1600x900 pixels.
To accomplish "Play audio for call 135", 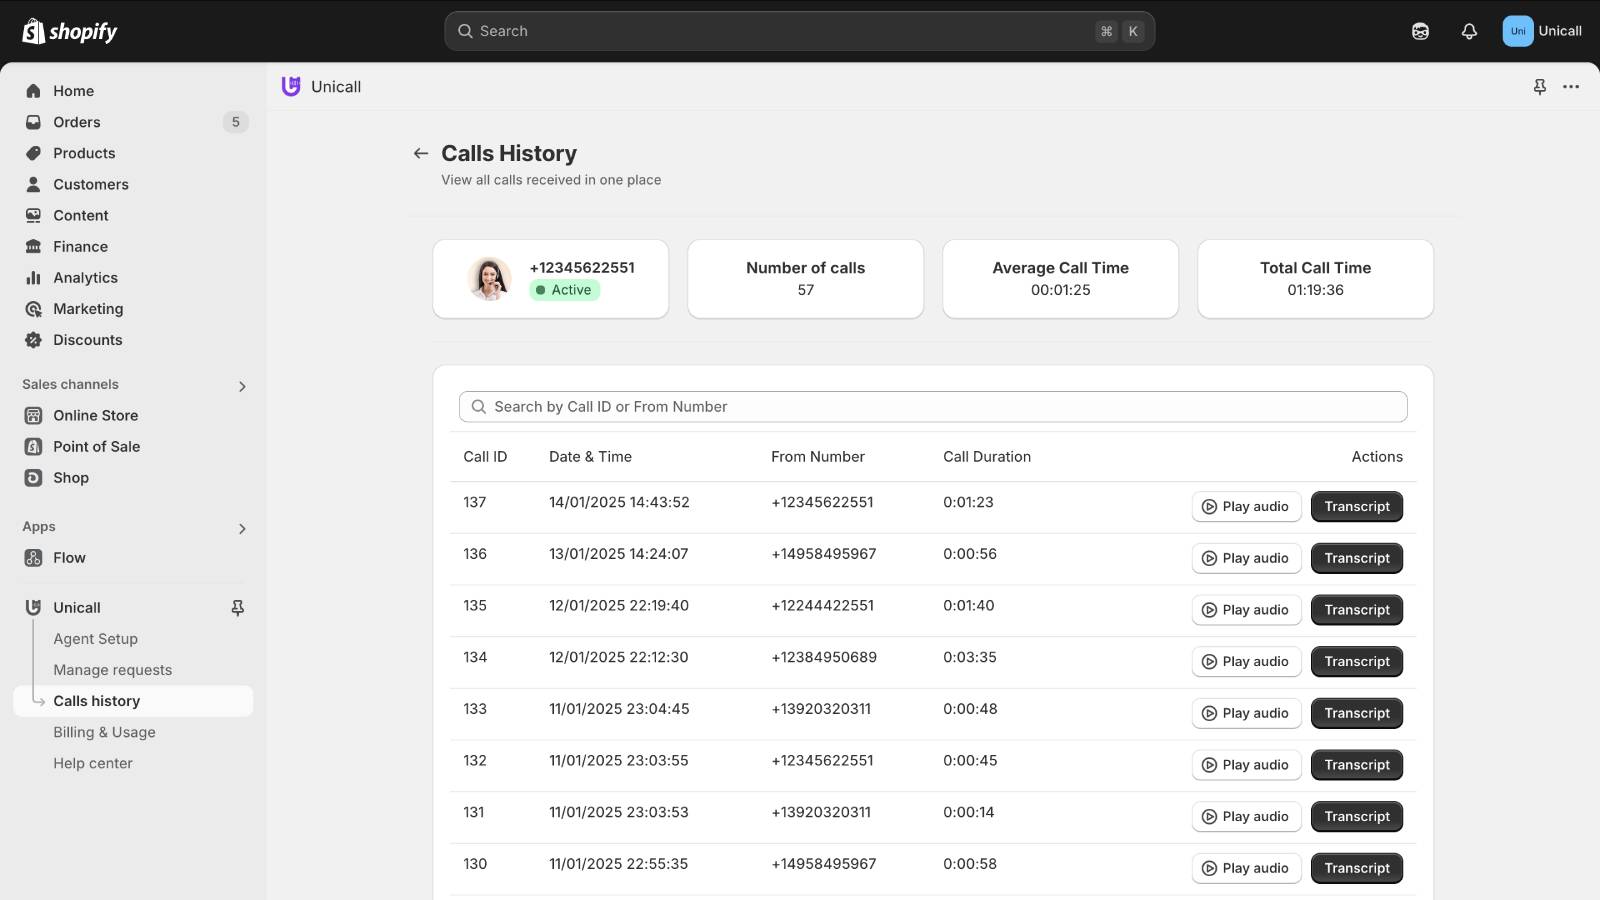I will click(x=1246, y=610).
